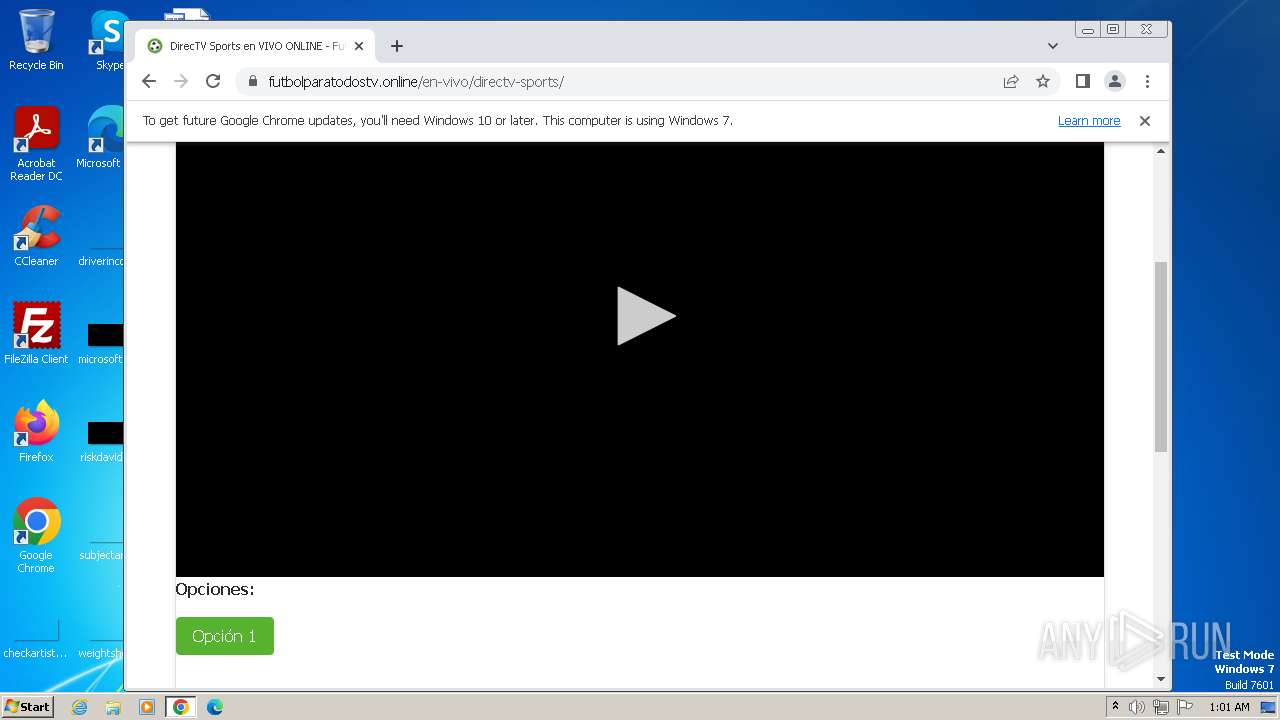Viewport: 1280px width, 720px height.
Task: Toggle the Chrome side panel icon
Action: tap(1082, 82)
